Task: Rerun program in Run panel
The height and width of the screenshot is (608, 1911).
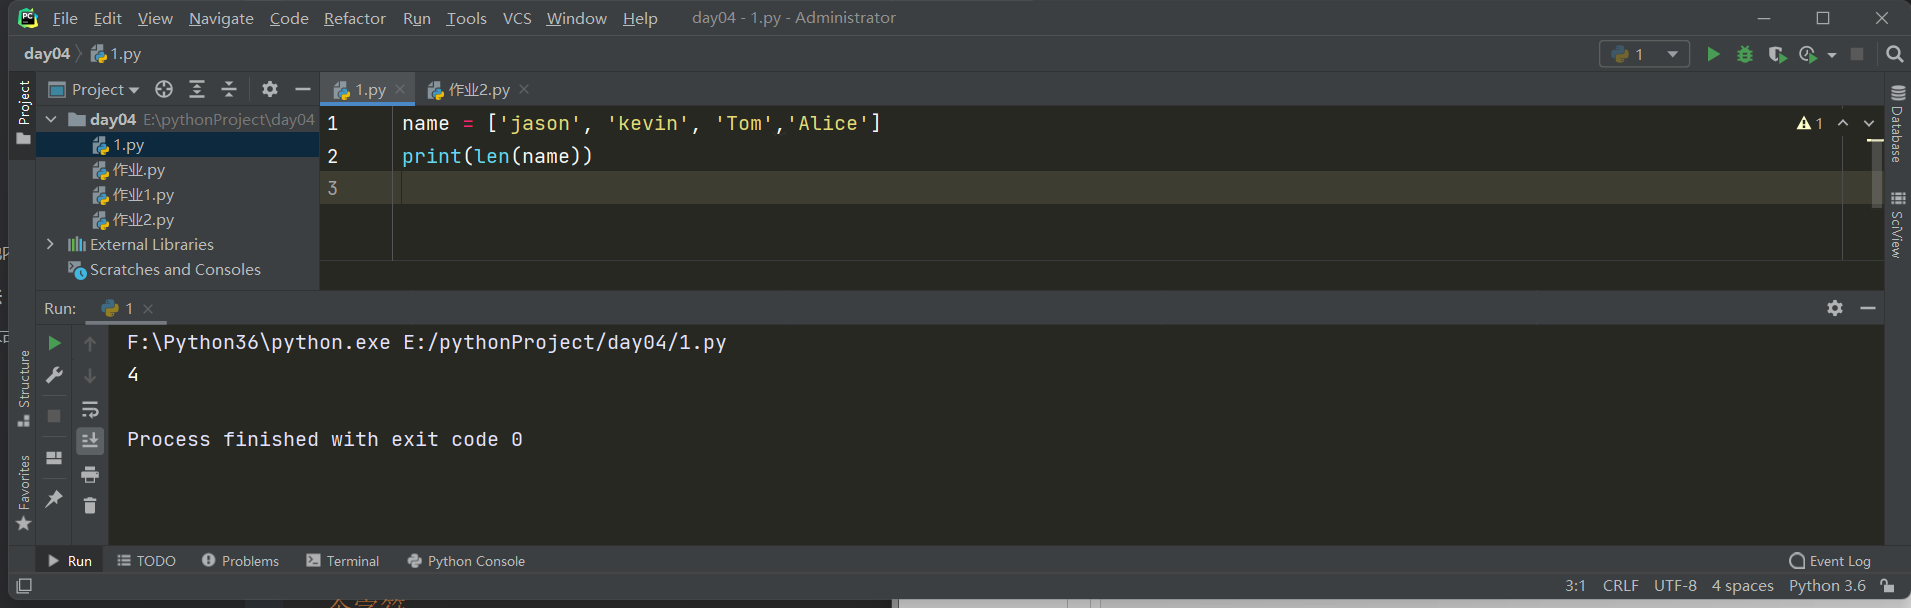Action: point(55,343)
